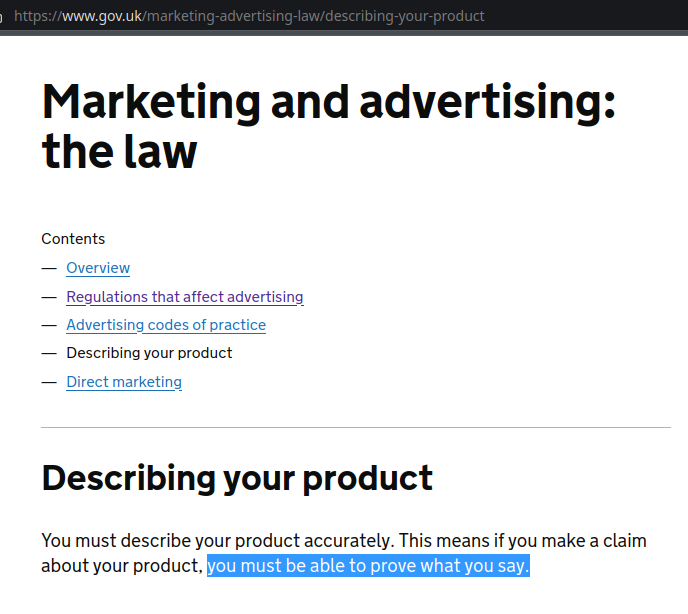
Task: Click the horizontal divider below the contents list
Action: (355, 428)
